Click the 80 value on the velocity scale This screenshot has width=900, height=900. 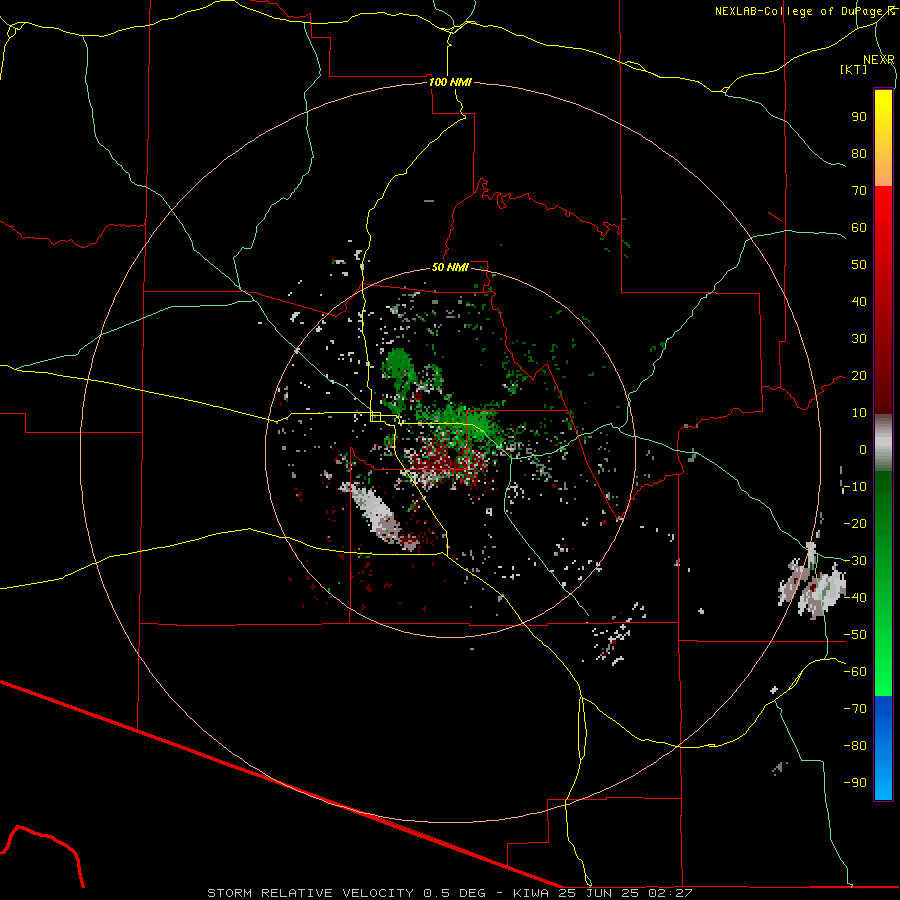tap(859, 154)
